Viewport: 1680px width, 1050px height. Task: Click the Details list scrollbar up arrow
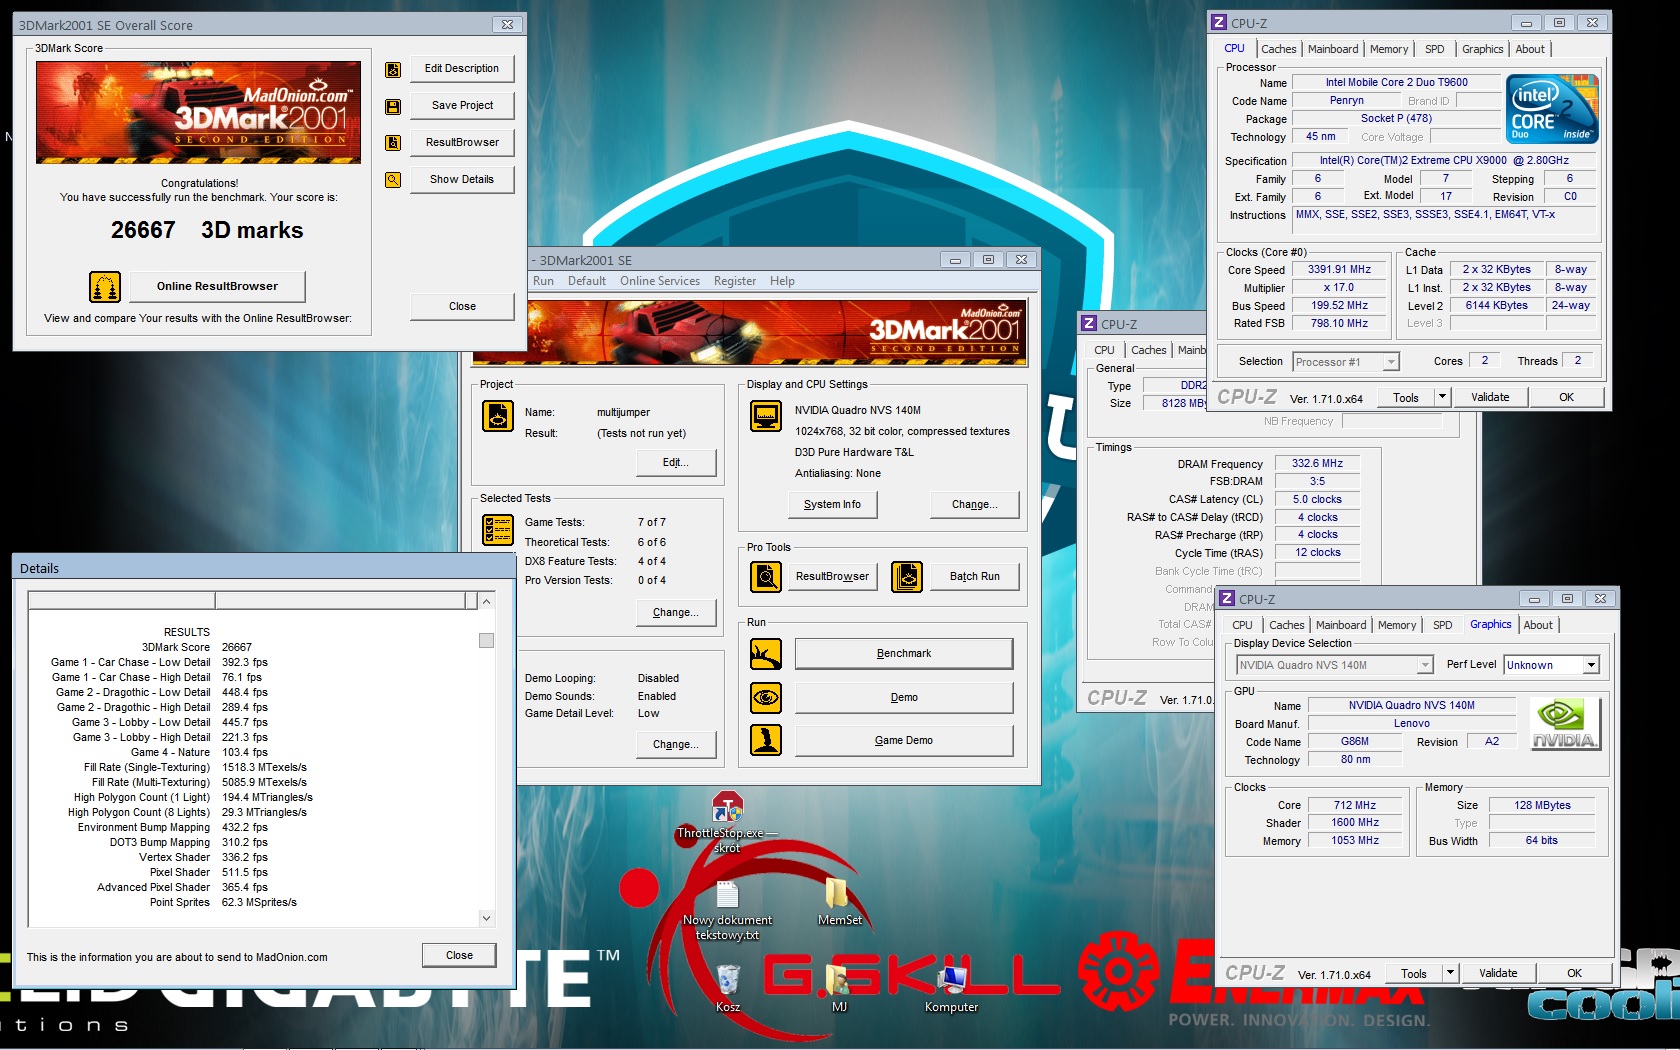pyautogui.click(x=486, y=601)
